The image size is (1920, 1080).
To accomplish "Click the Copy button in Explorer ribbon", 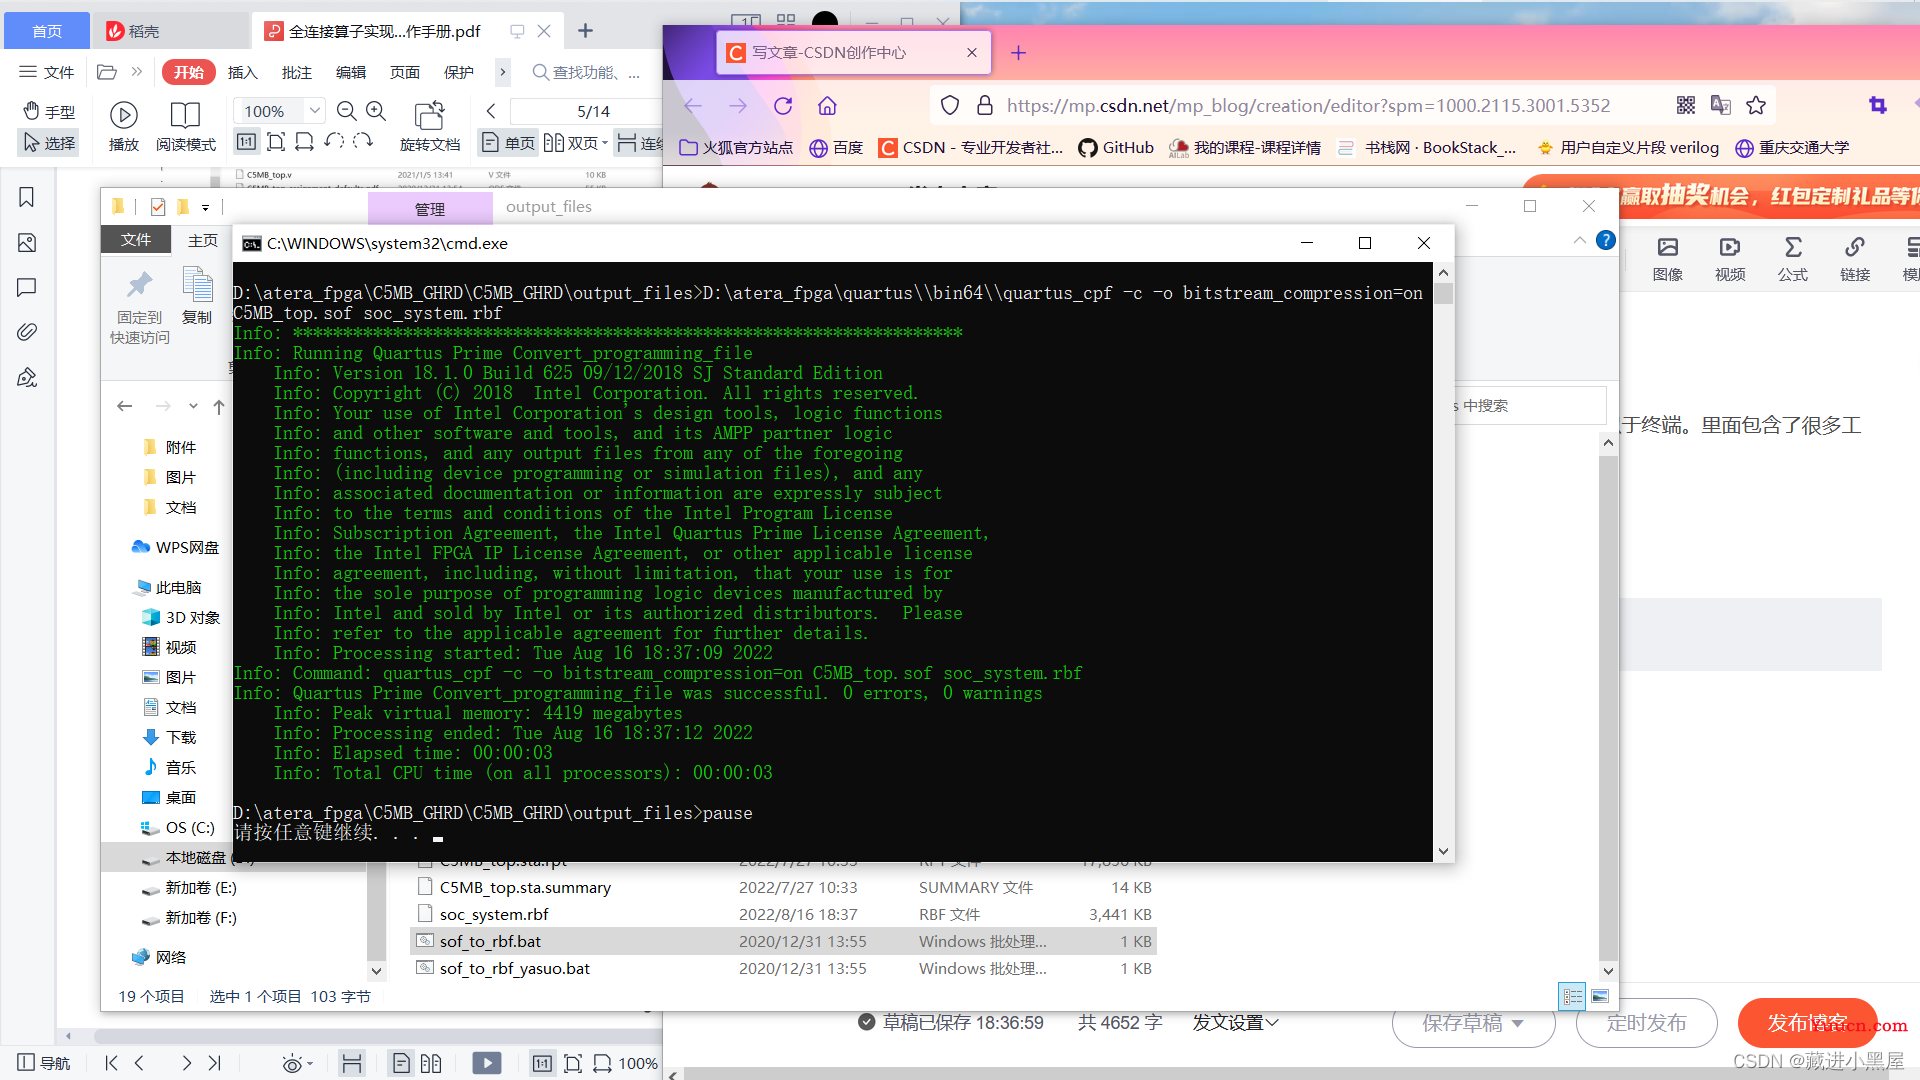I will (x=197, y=297).
